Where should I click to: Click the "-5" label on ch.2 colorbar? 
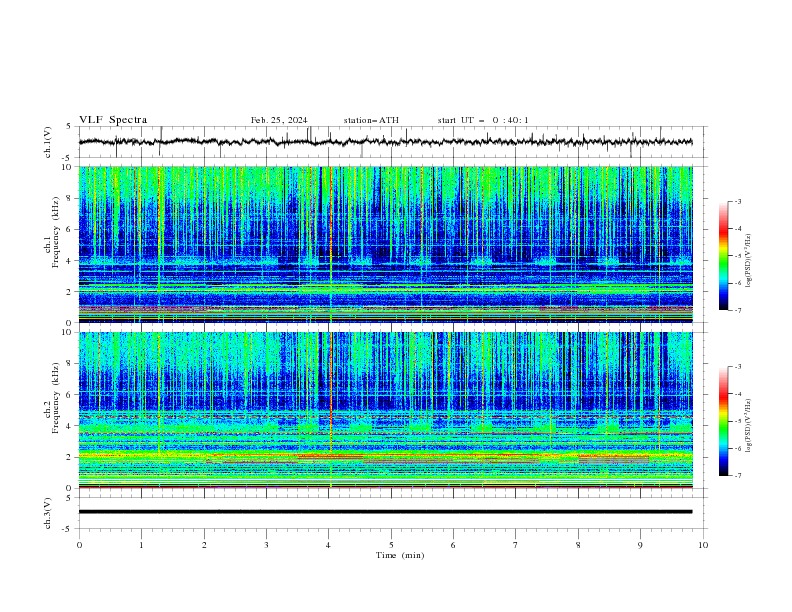click(x=737, y=421)
